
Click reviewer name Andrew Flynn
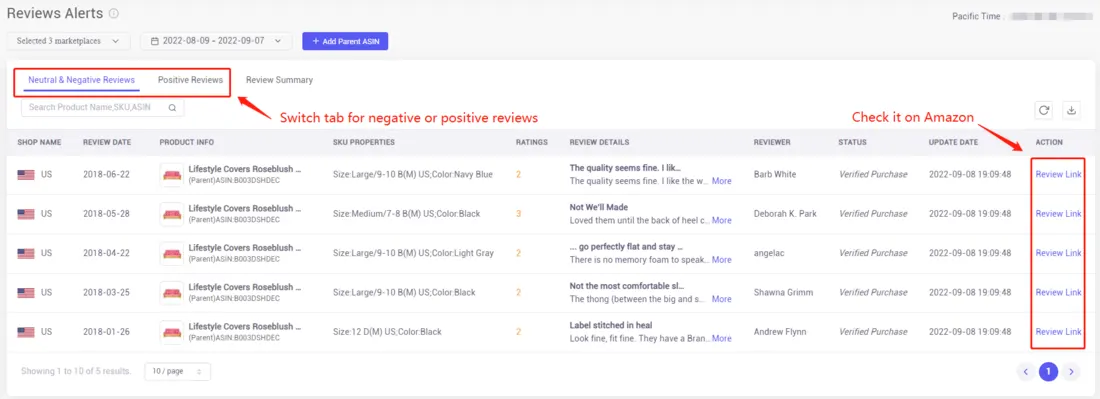point(780,332)
